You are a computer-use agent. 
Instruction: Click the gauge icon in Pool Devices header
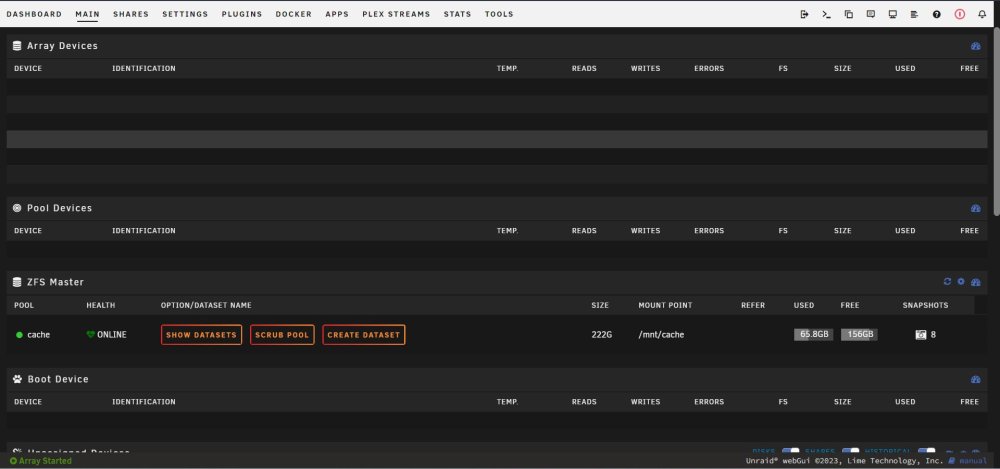(x=975, y=208)
